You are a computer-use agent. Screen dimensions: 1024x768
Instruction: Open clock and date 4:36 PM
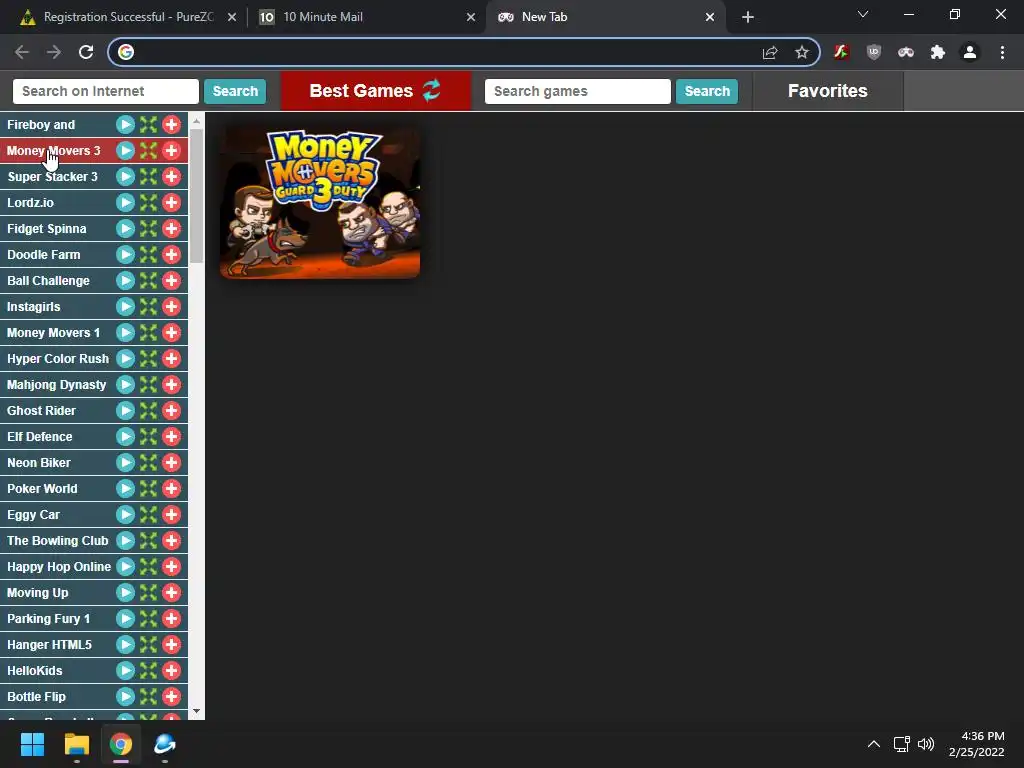pyautogui.click(x=977, y=744)
